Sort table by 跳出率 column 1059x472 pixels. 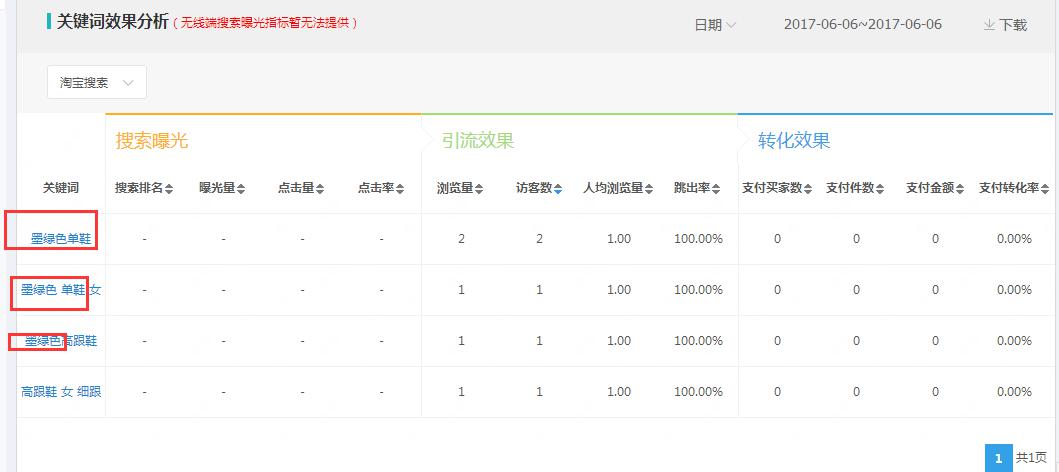click(716, 188)
